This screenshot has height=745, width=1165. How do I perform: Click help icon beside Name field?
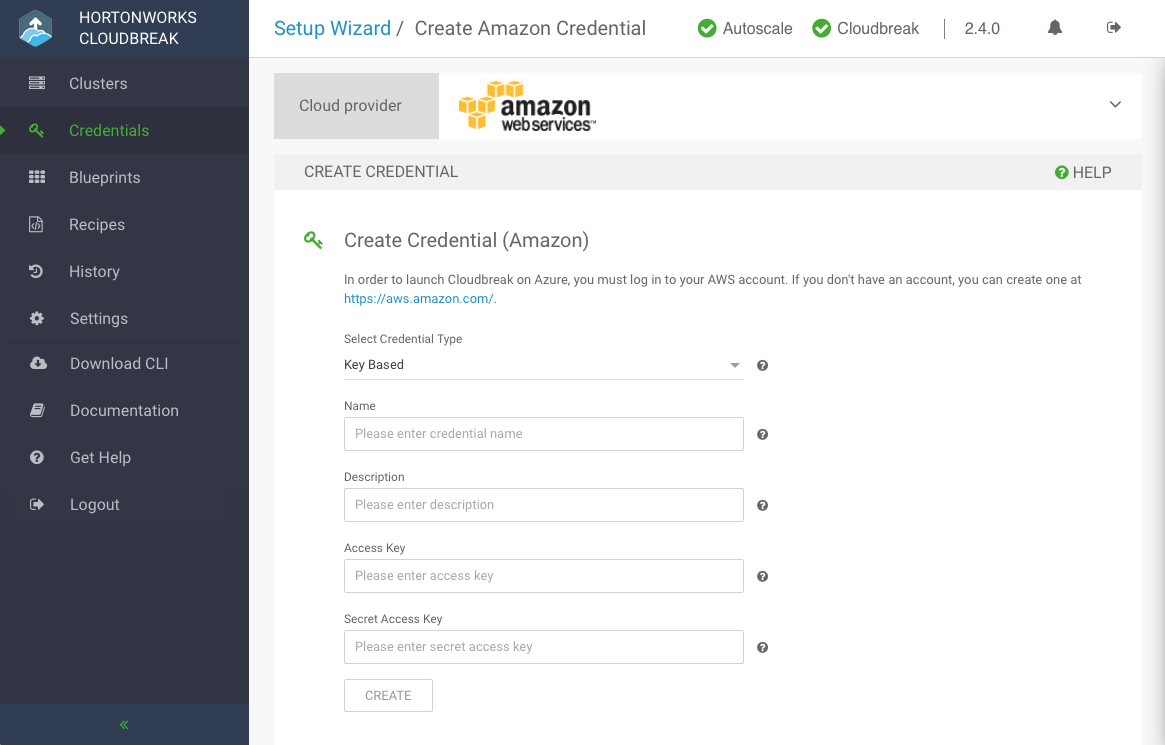click(762, 435)
